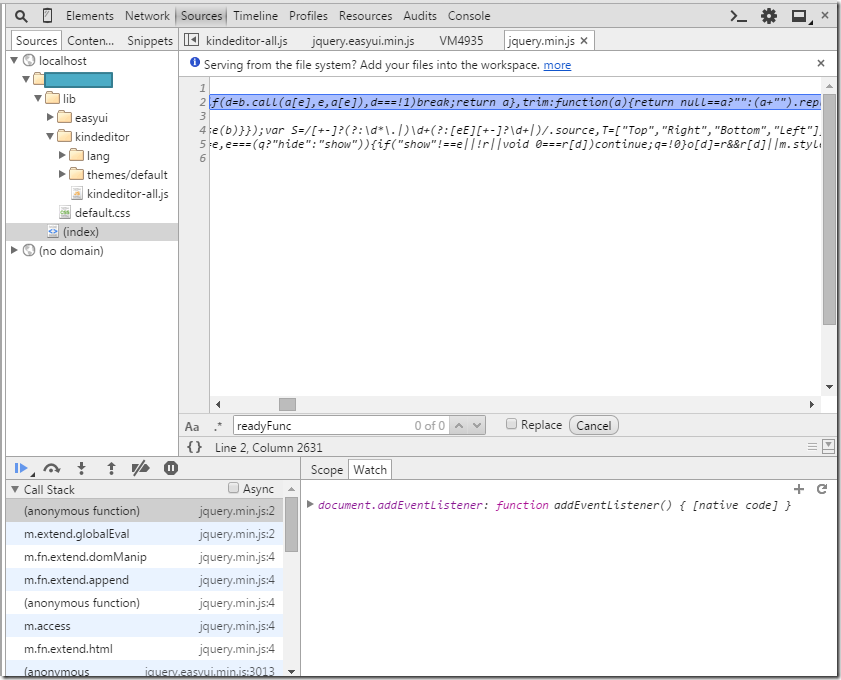Enable the Async call stack checkbox
The image size is (841, 680).
[234, 489]
